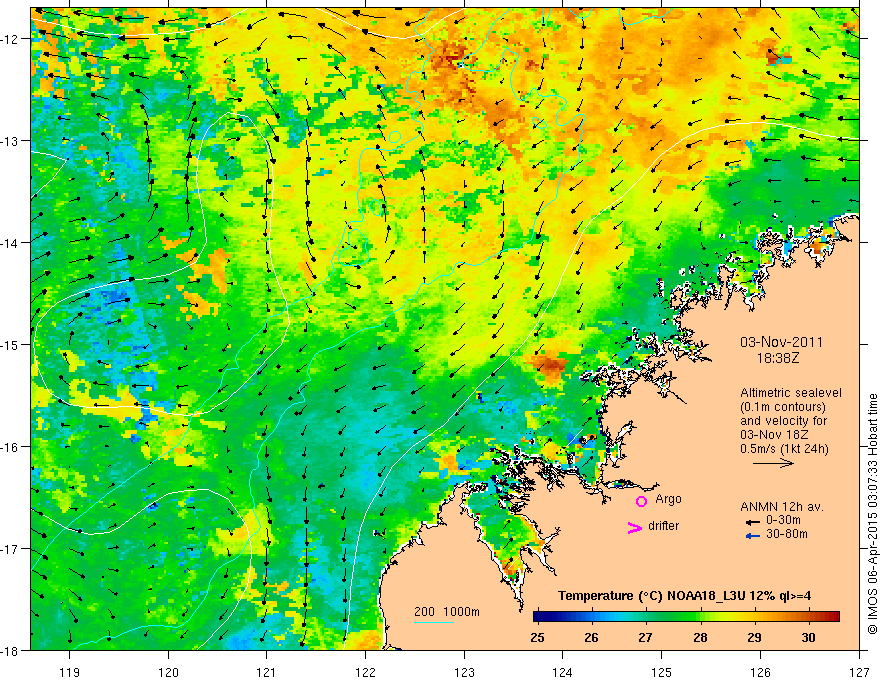Click the '30-80m' depth label
This screenshot has width=880, height=680.
pyautogui.click(x=787, y=534)
